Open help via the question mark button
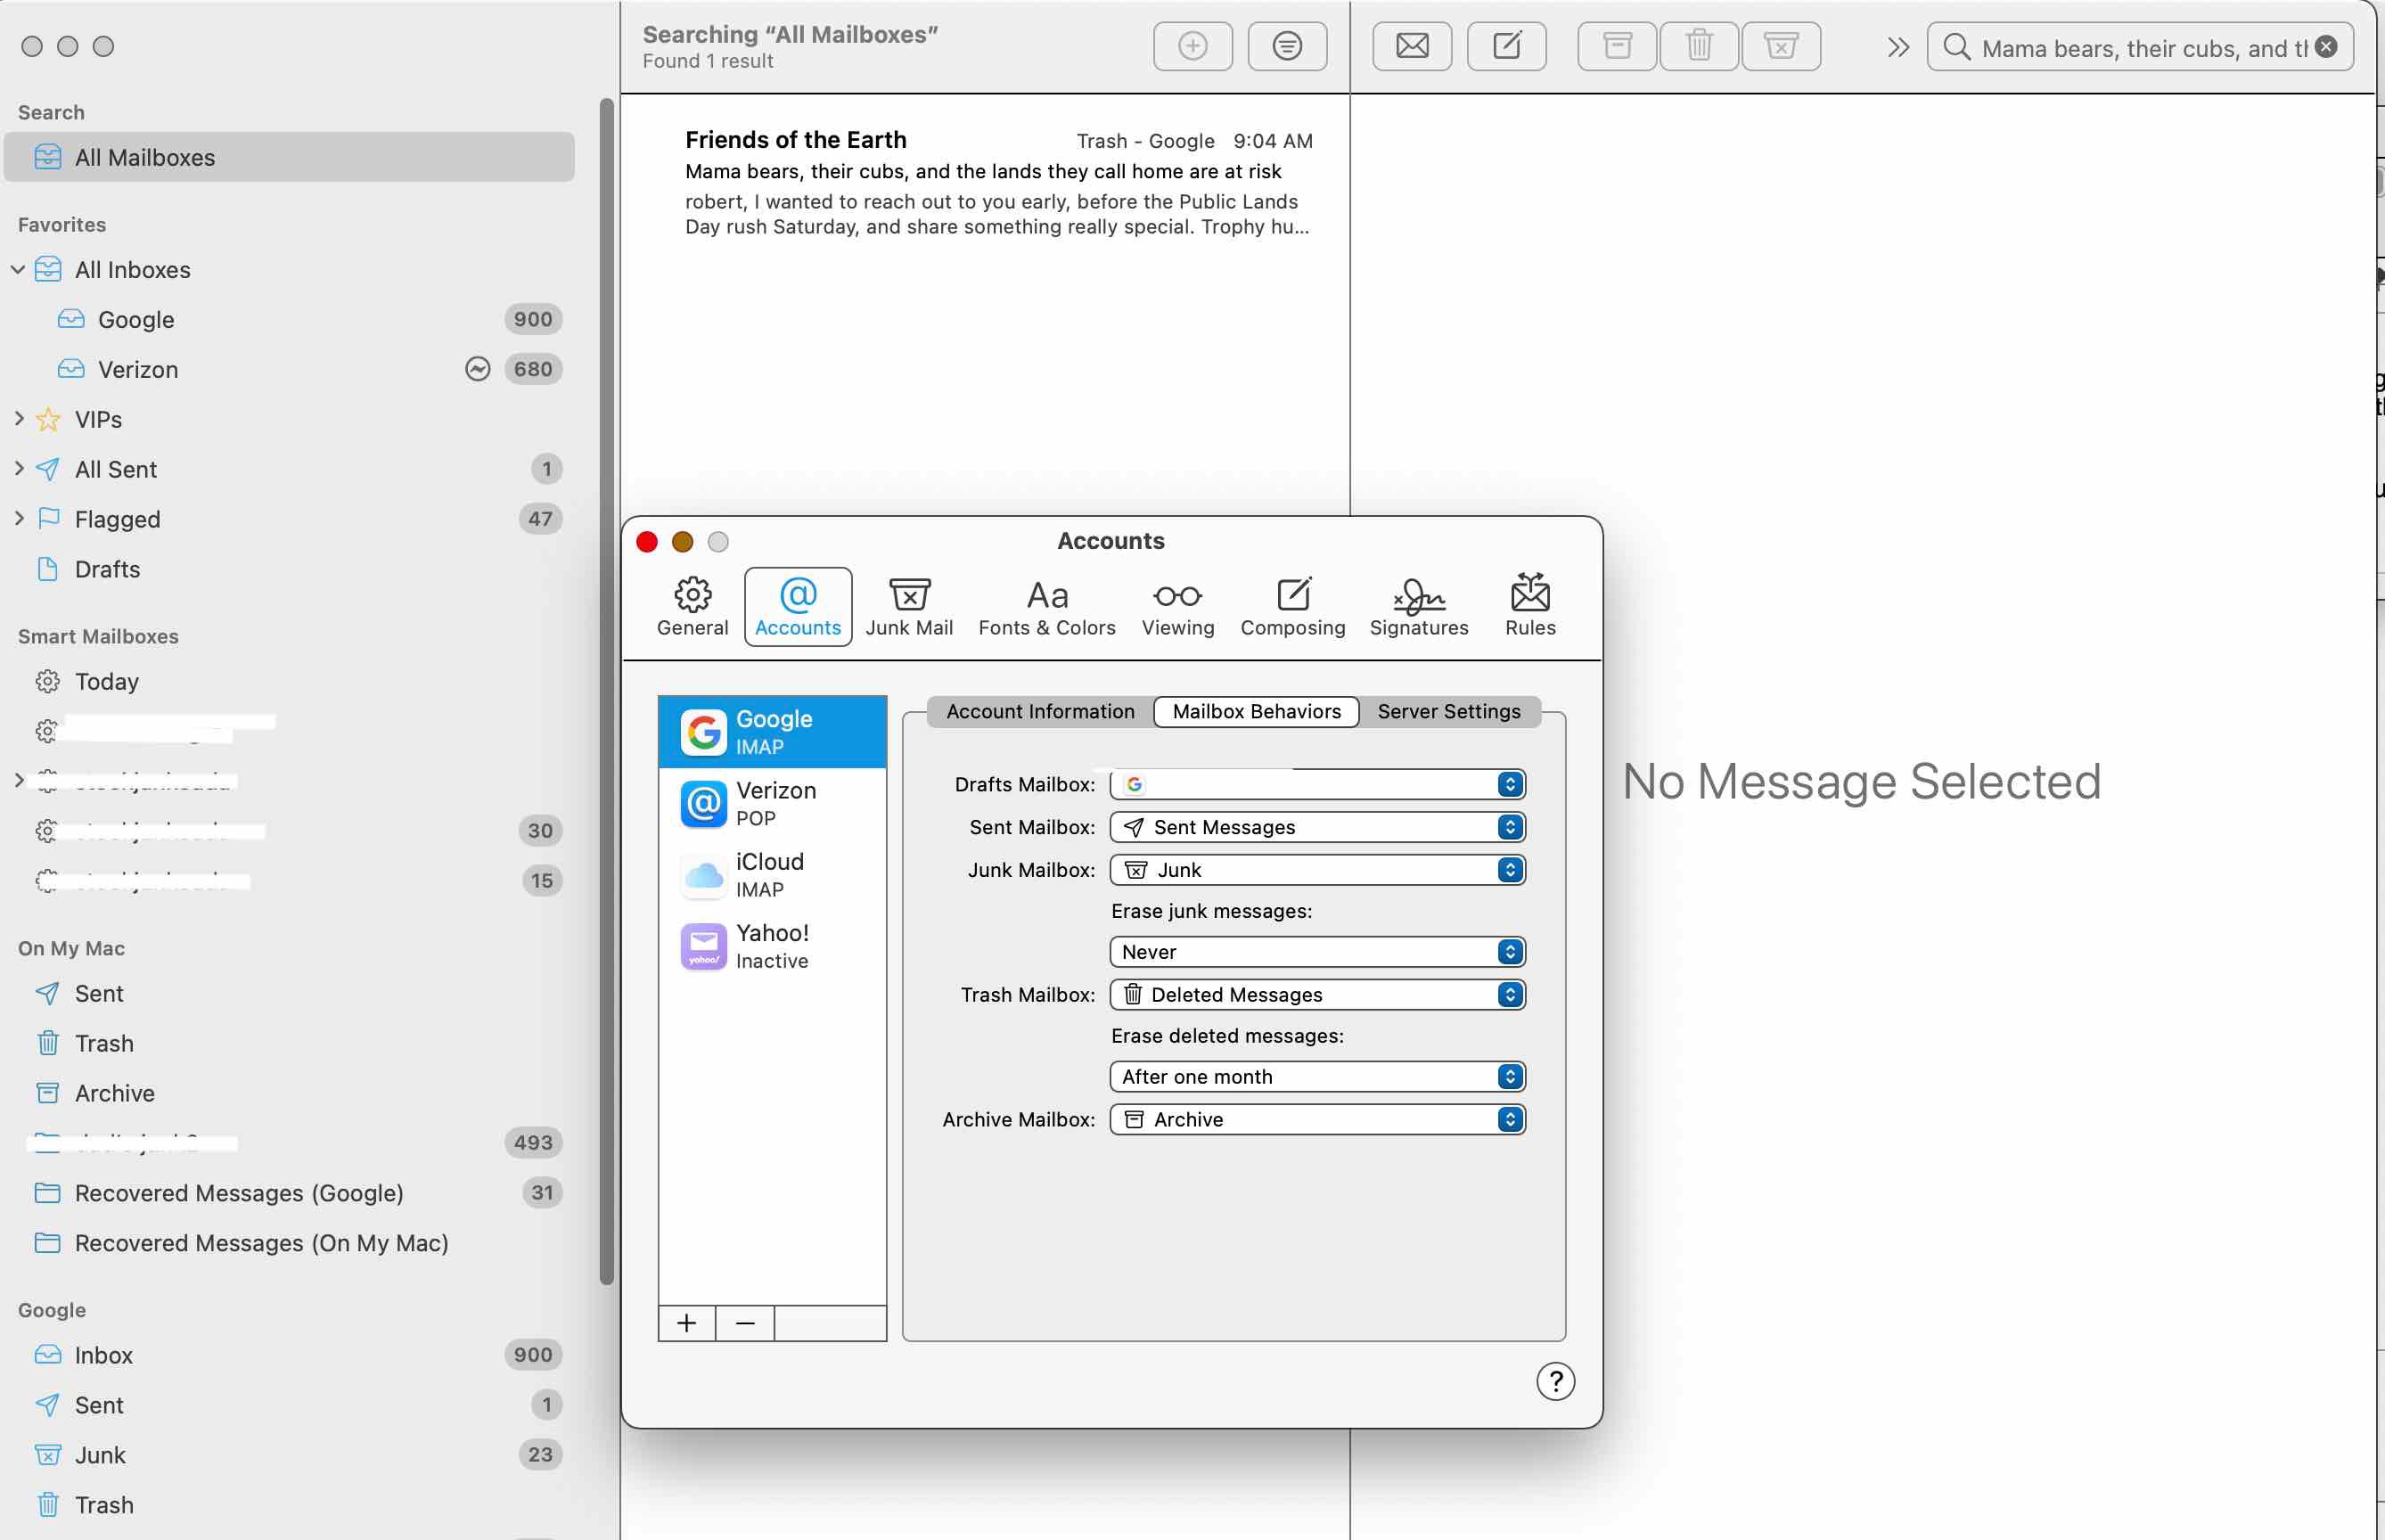 point(1556,1381)
